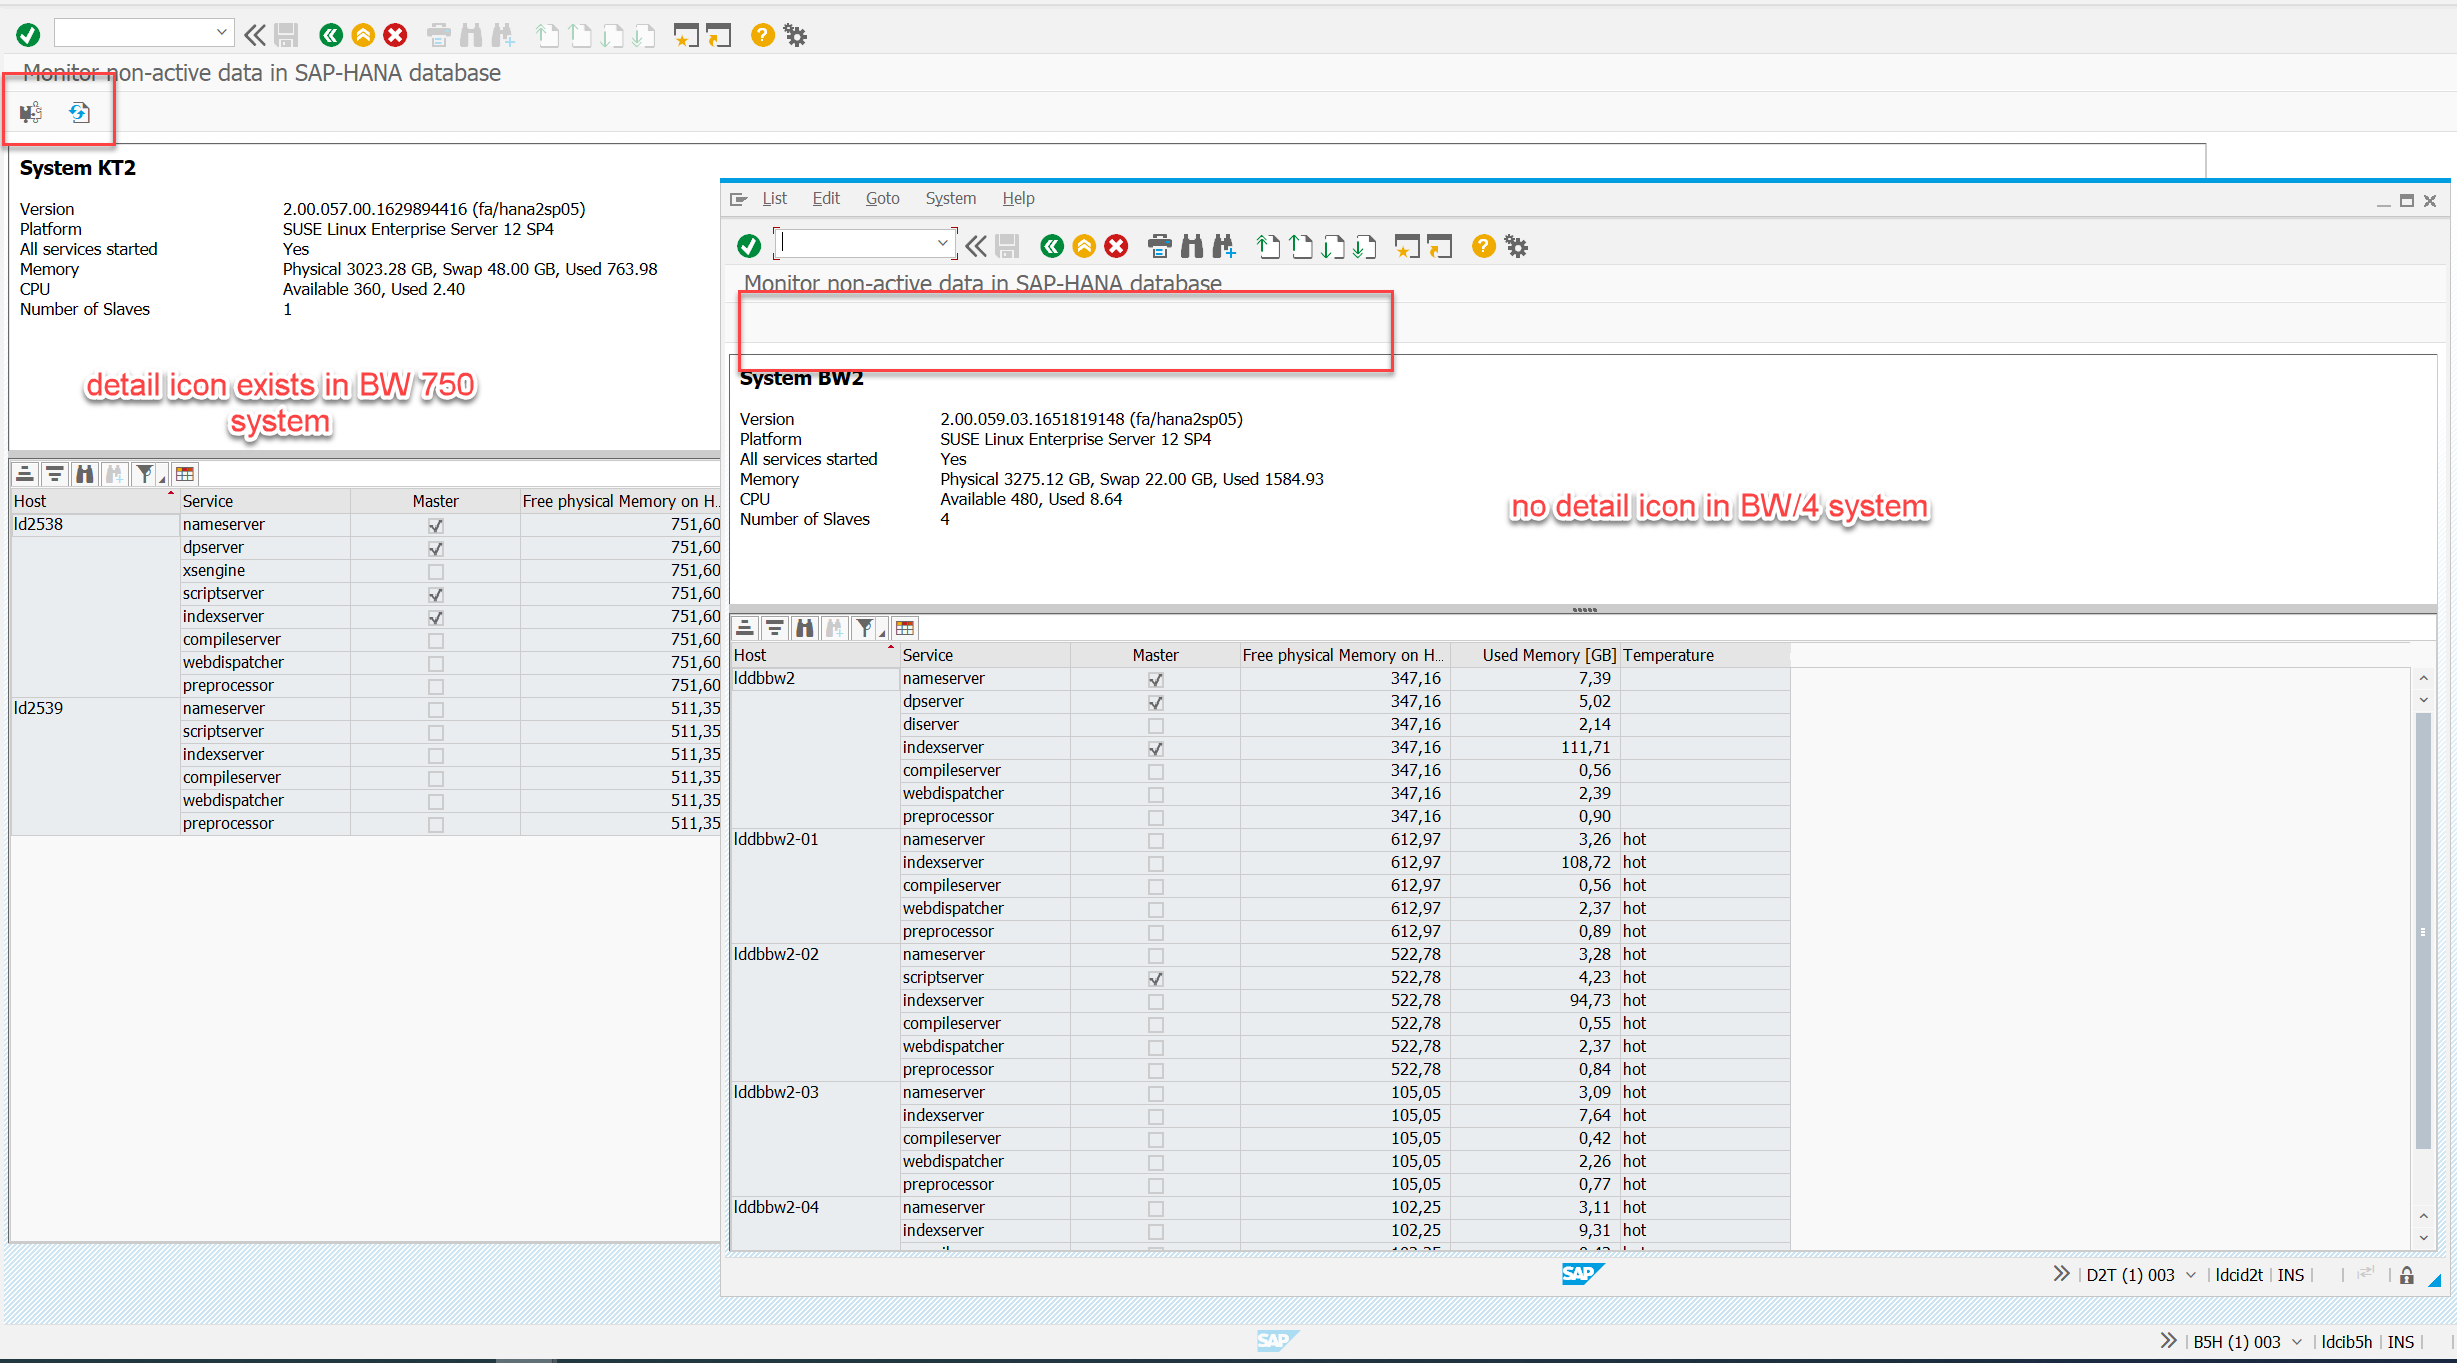Toggle Master checkbox for lddbbw2 diserver
The image size is (2457, 1363).
pyautogui.click(x=1156, y=725)
